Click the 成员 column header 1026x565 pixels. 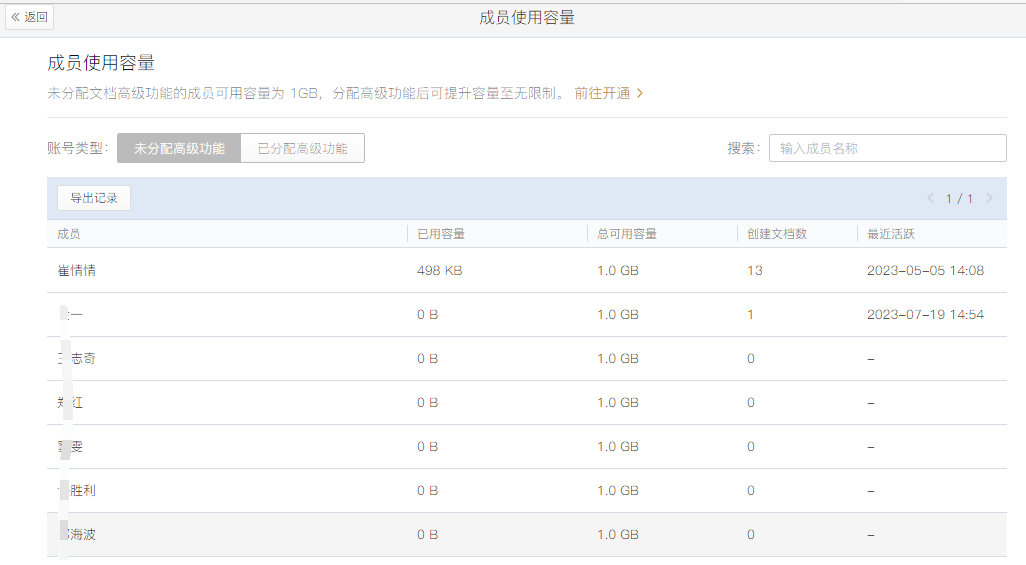(69, 234)
